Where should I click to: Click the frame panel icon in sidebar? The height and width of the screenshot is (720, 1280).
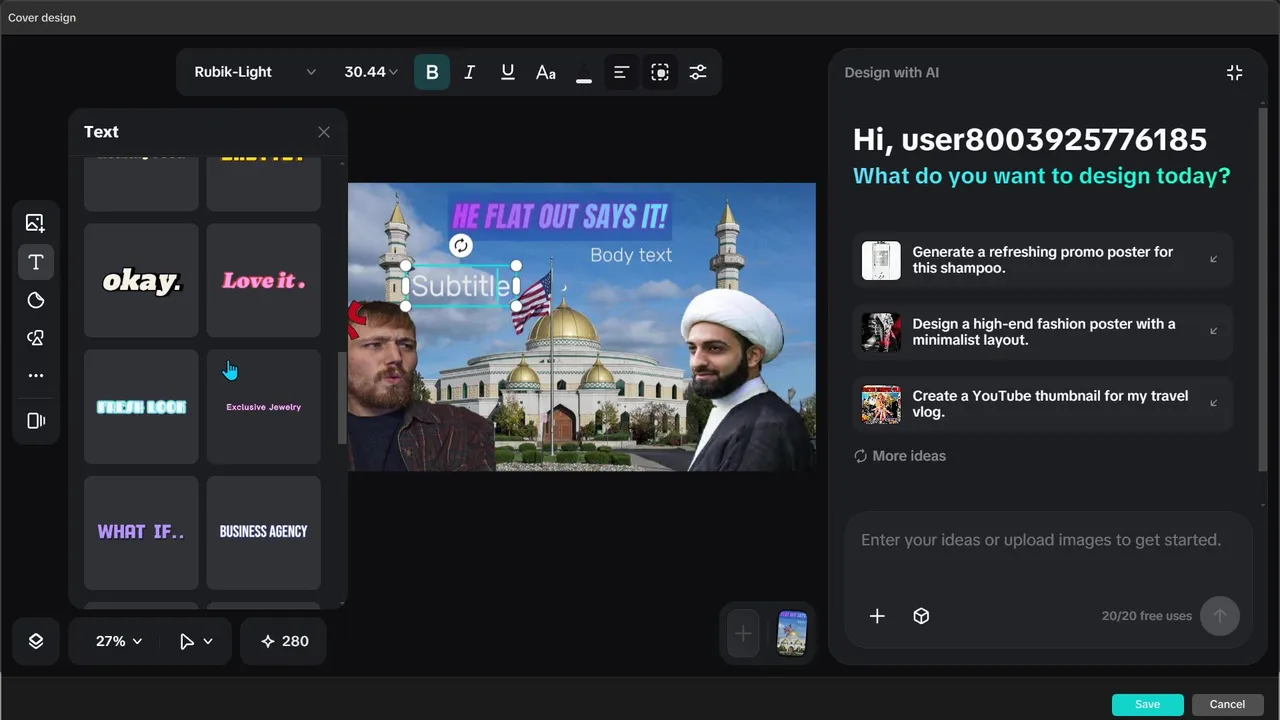36,421
